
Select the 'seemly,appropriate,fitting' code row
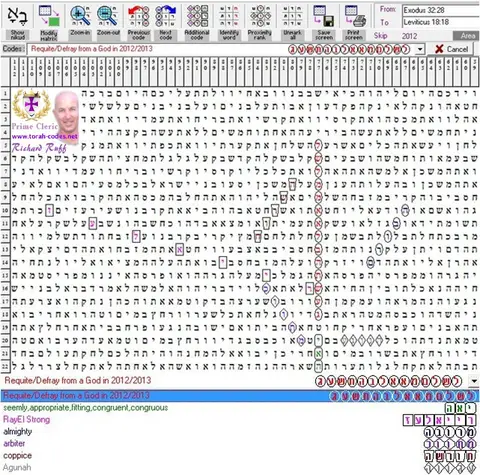coord(240,408)
